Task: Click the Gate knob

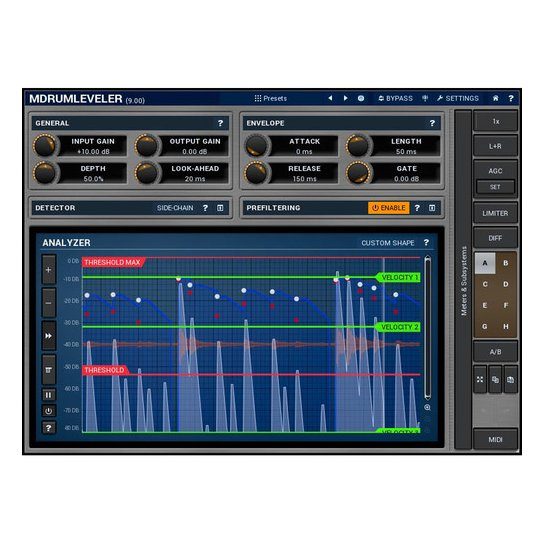Action: pyautogui.click(x=358, y=173)
